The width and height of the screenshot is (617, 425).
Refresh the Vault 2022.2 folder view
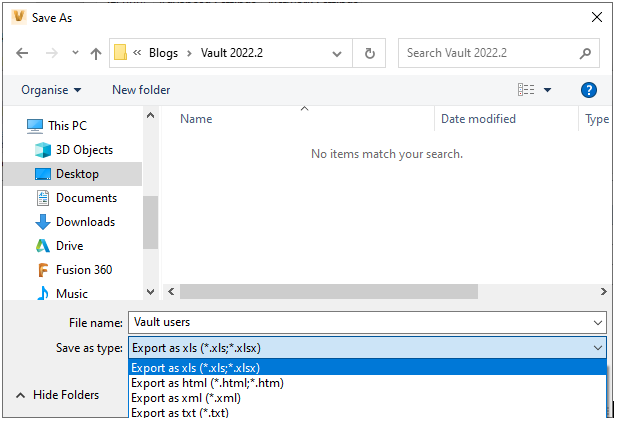(369, 53)
